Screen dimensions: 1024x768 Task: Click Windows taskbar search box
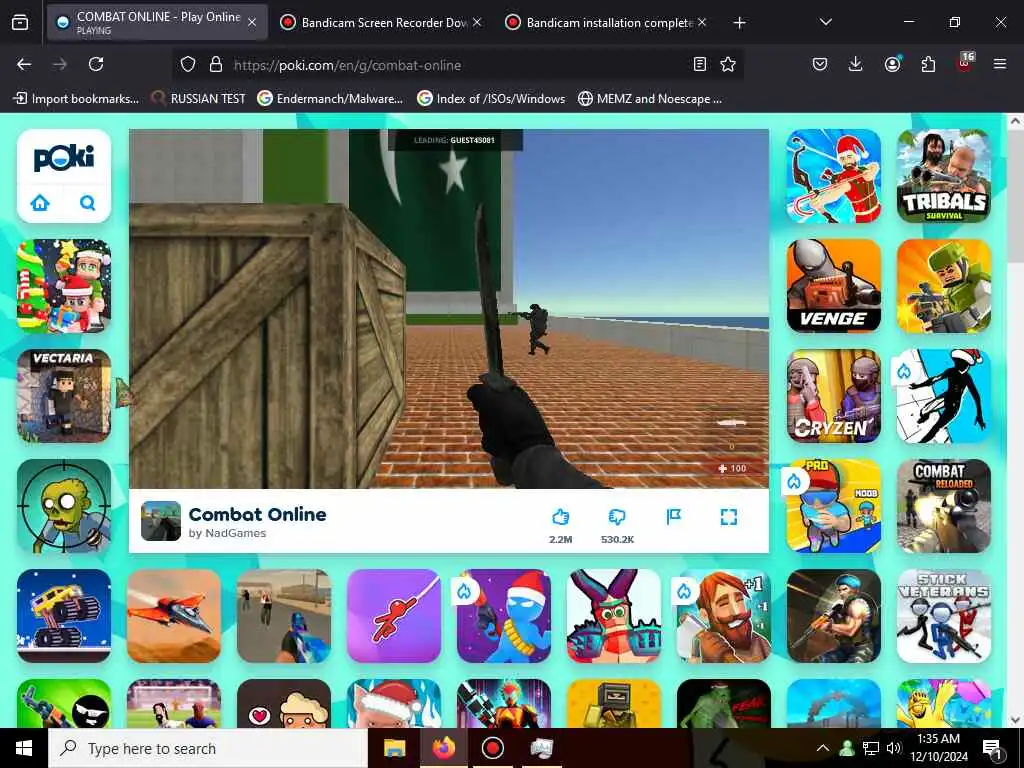[x=208, y=748]
